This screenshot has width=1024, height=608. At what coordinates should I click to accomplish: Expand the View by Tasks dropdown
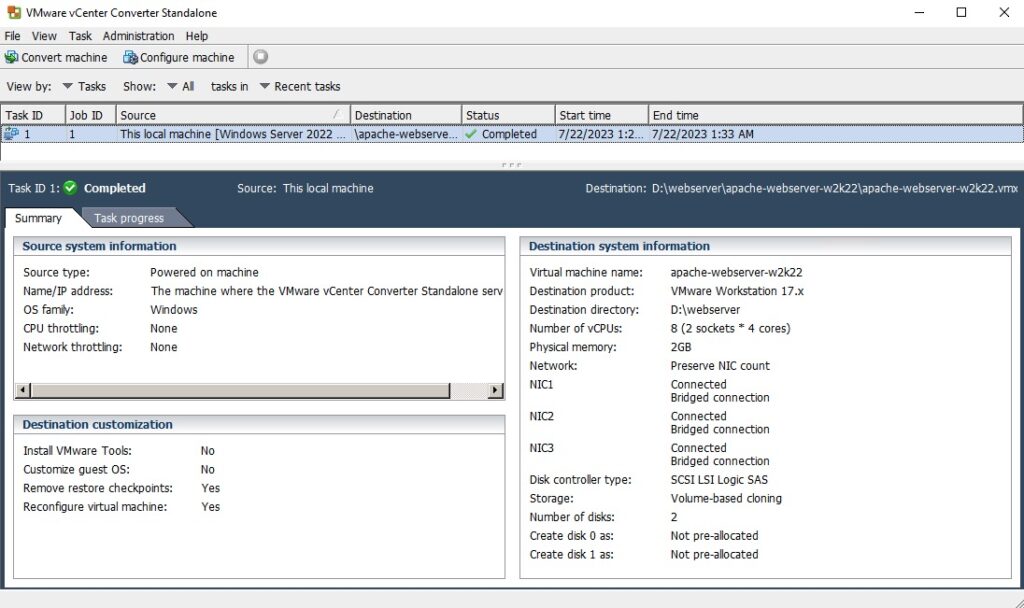[x=84, y=86]
